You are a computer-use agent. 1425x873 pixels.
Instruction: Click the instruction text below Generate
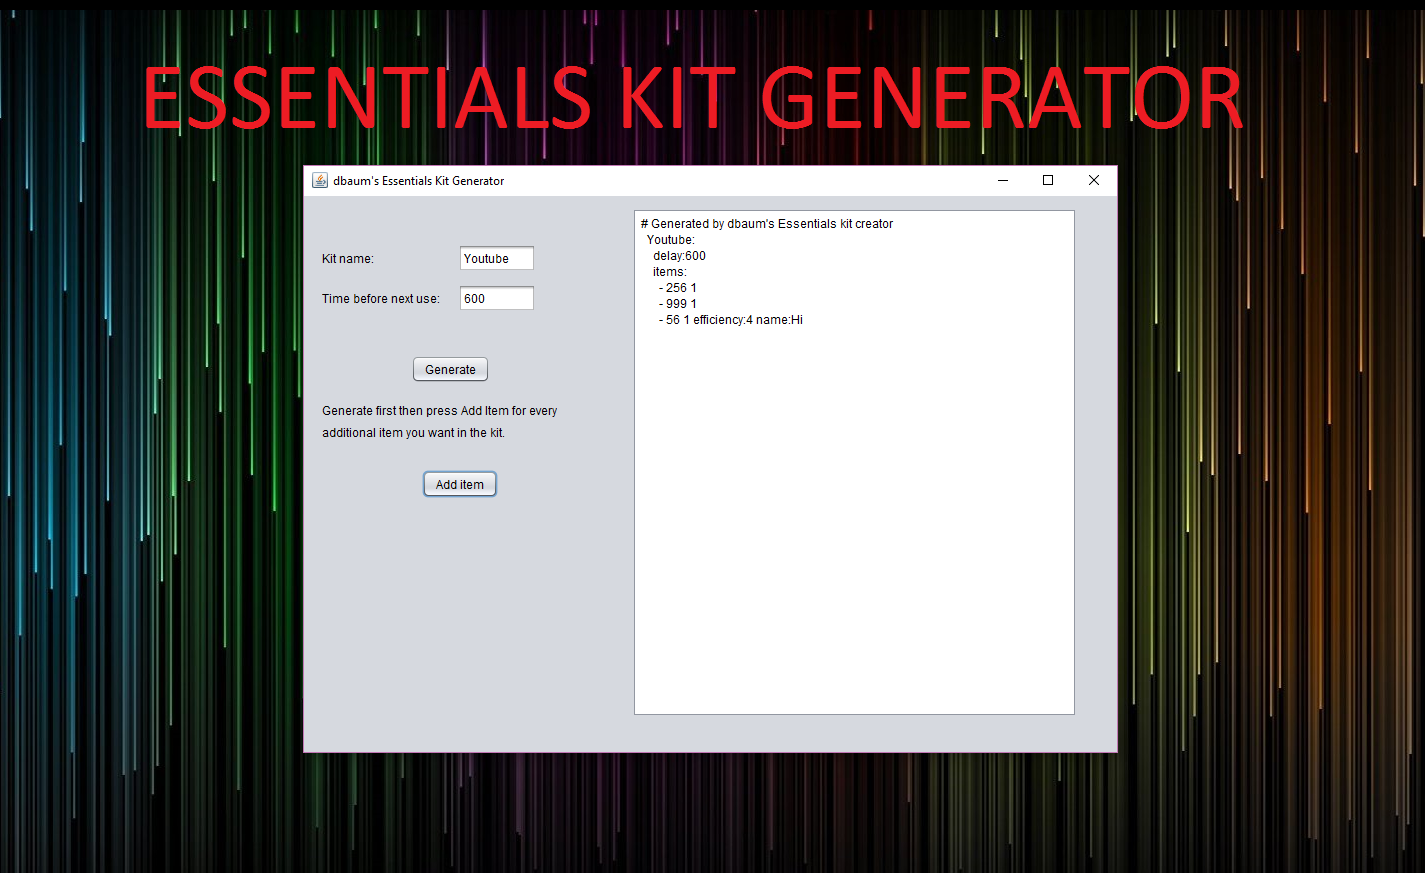coord(439,421)
